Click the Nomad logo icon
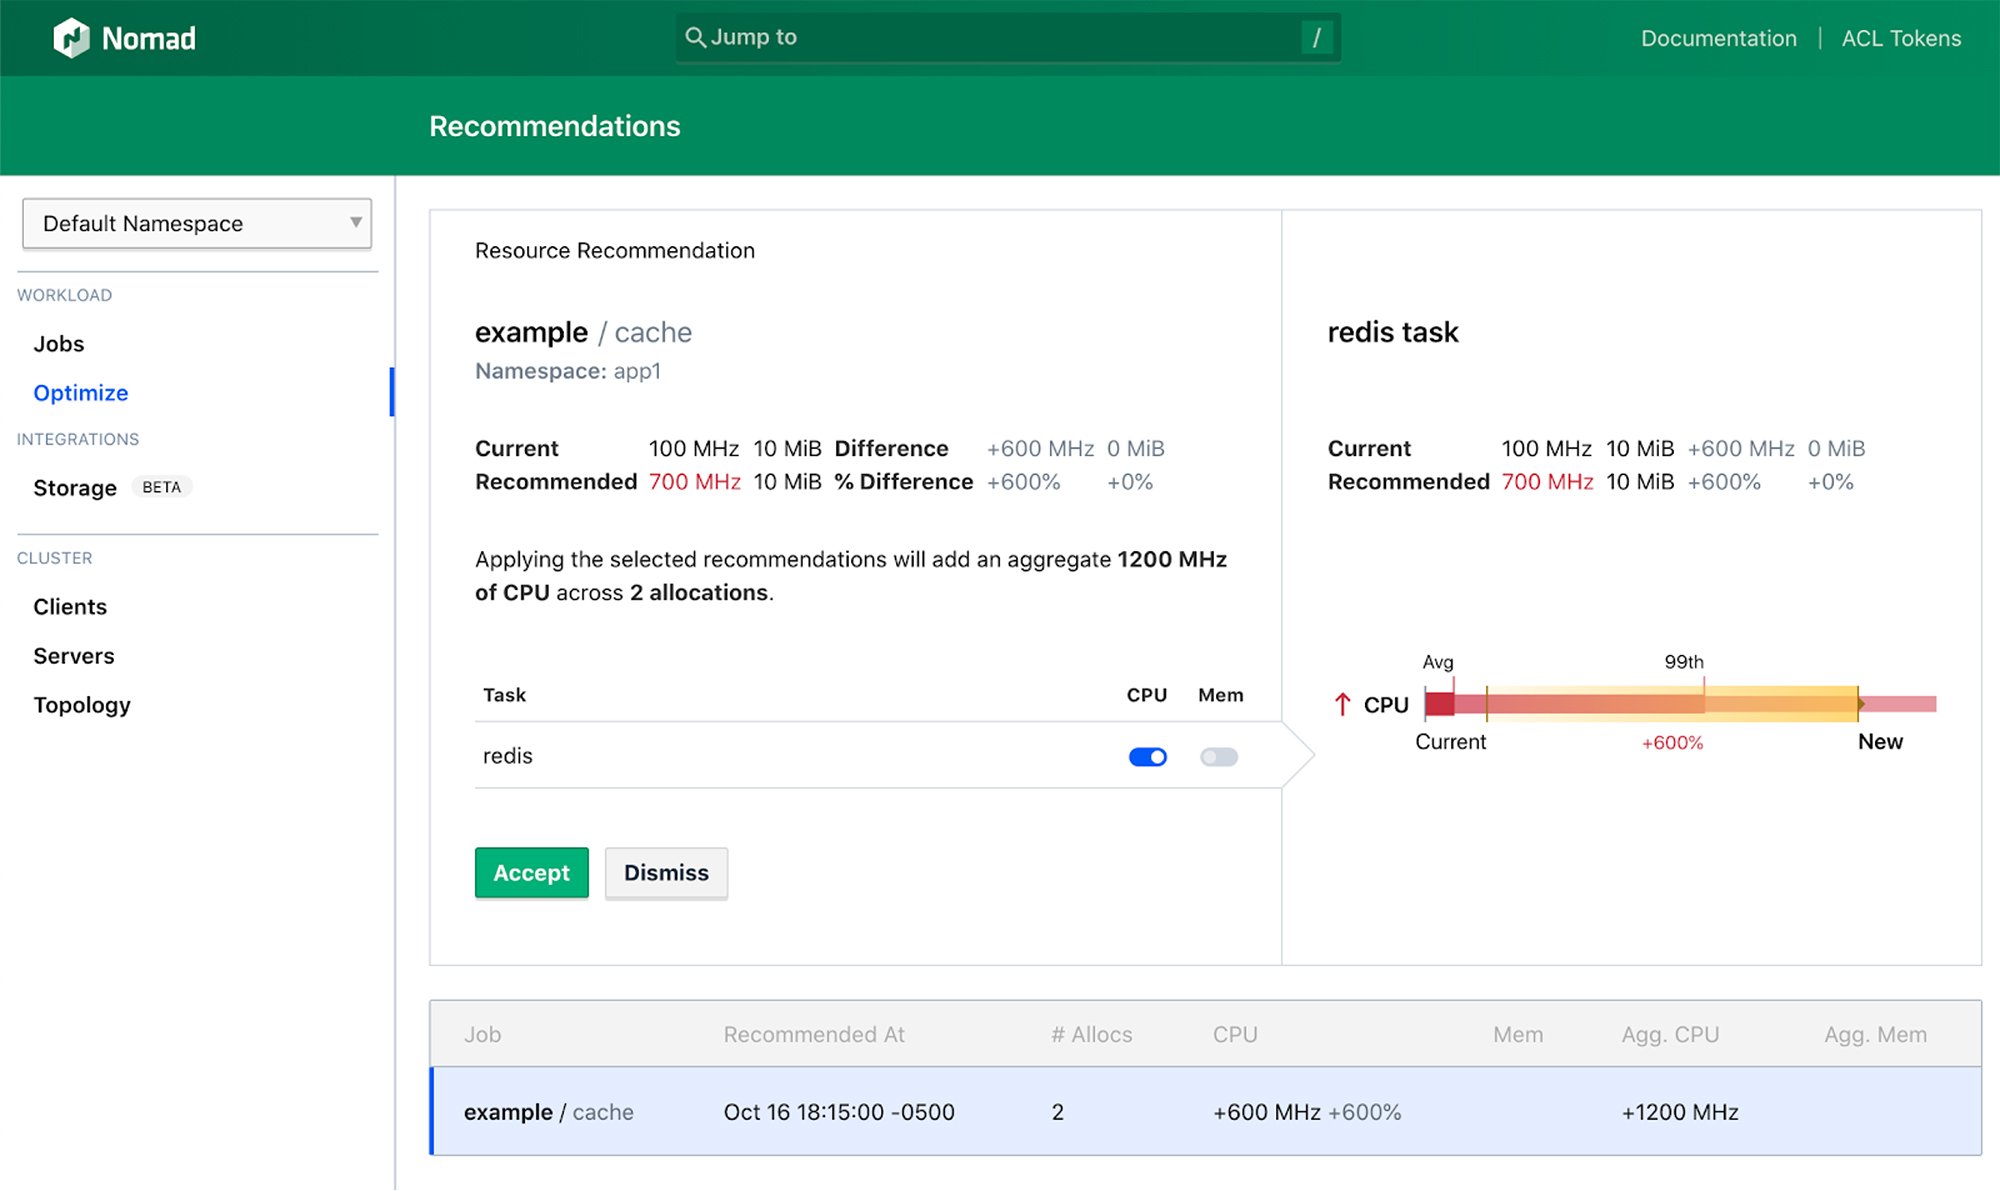The width and height of the screenshot is (2000, 1191). pyautogui.click(x=70, y=37)
